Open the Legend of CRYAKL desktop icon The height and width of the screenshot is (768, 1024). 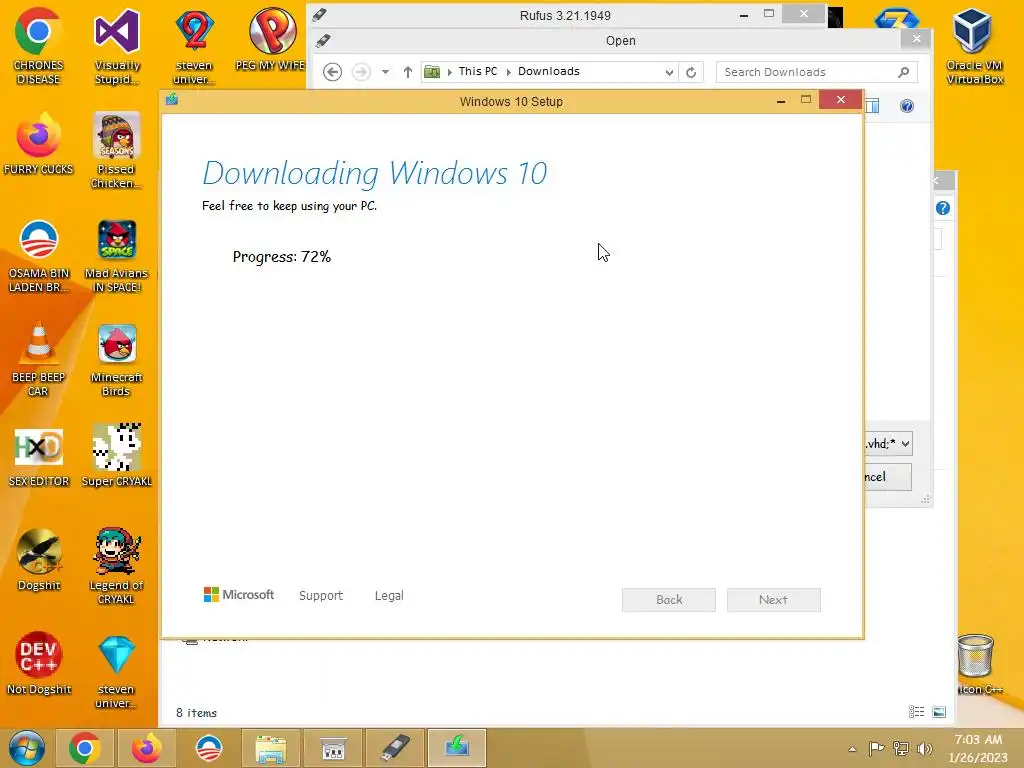point(117,566)
